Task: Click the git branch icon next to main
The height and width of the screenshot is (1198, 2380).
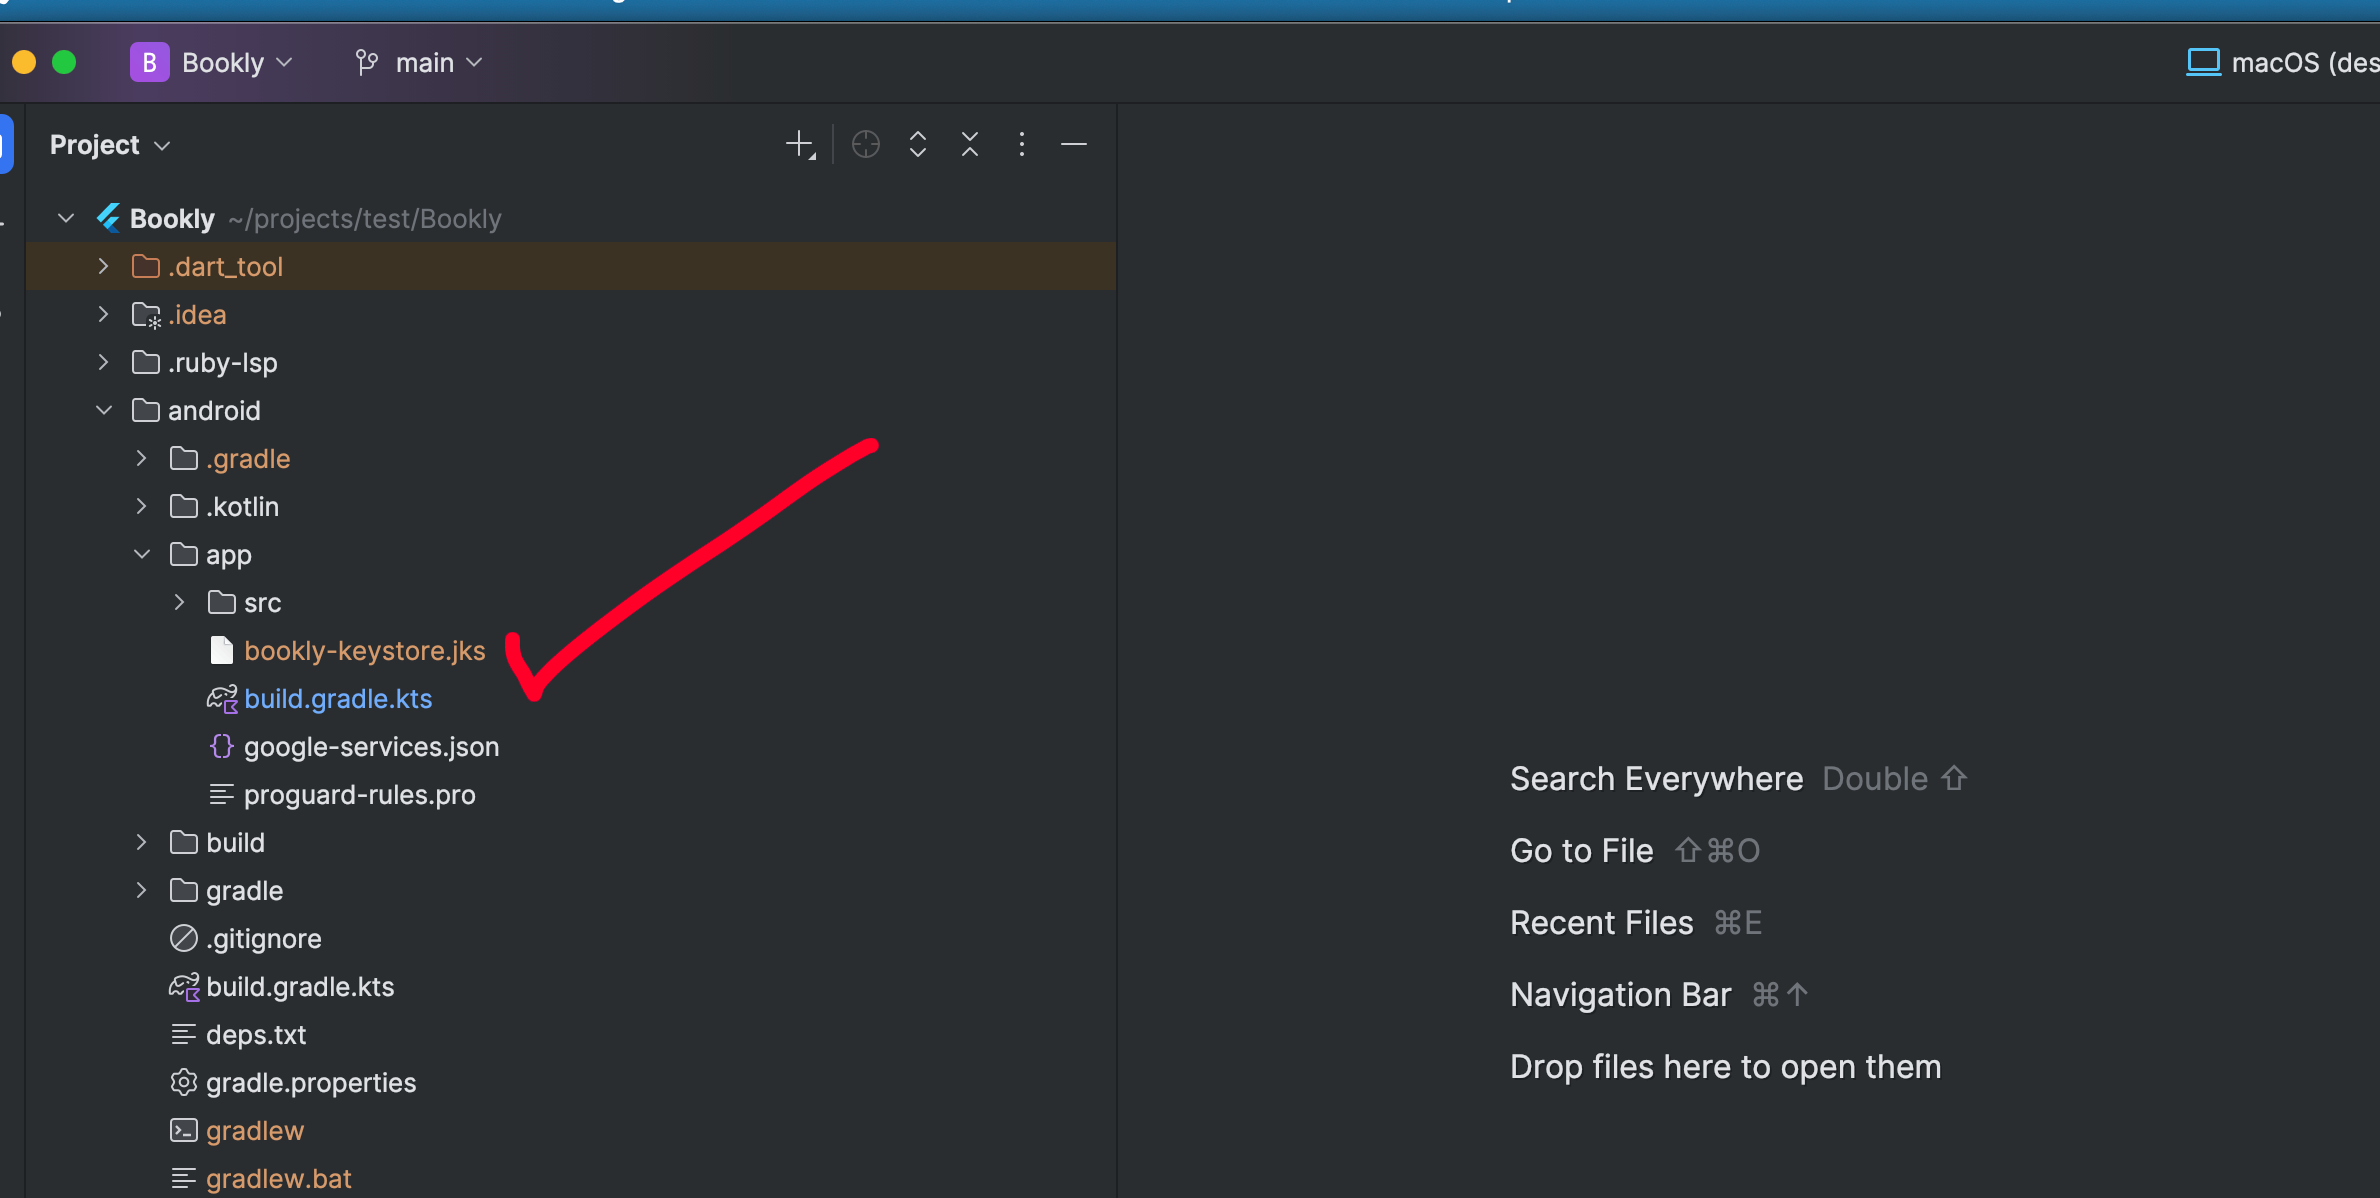Action: (x=367, y=63)
